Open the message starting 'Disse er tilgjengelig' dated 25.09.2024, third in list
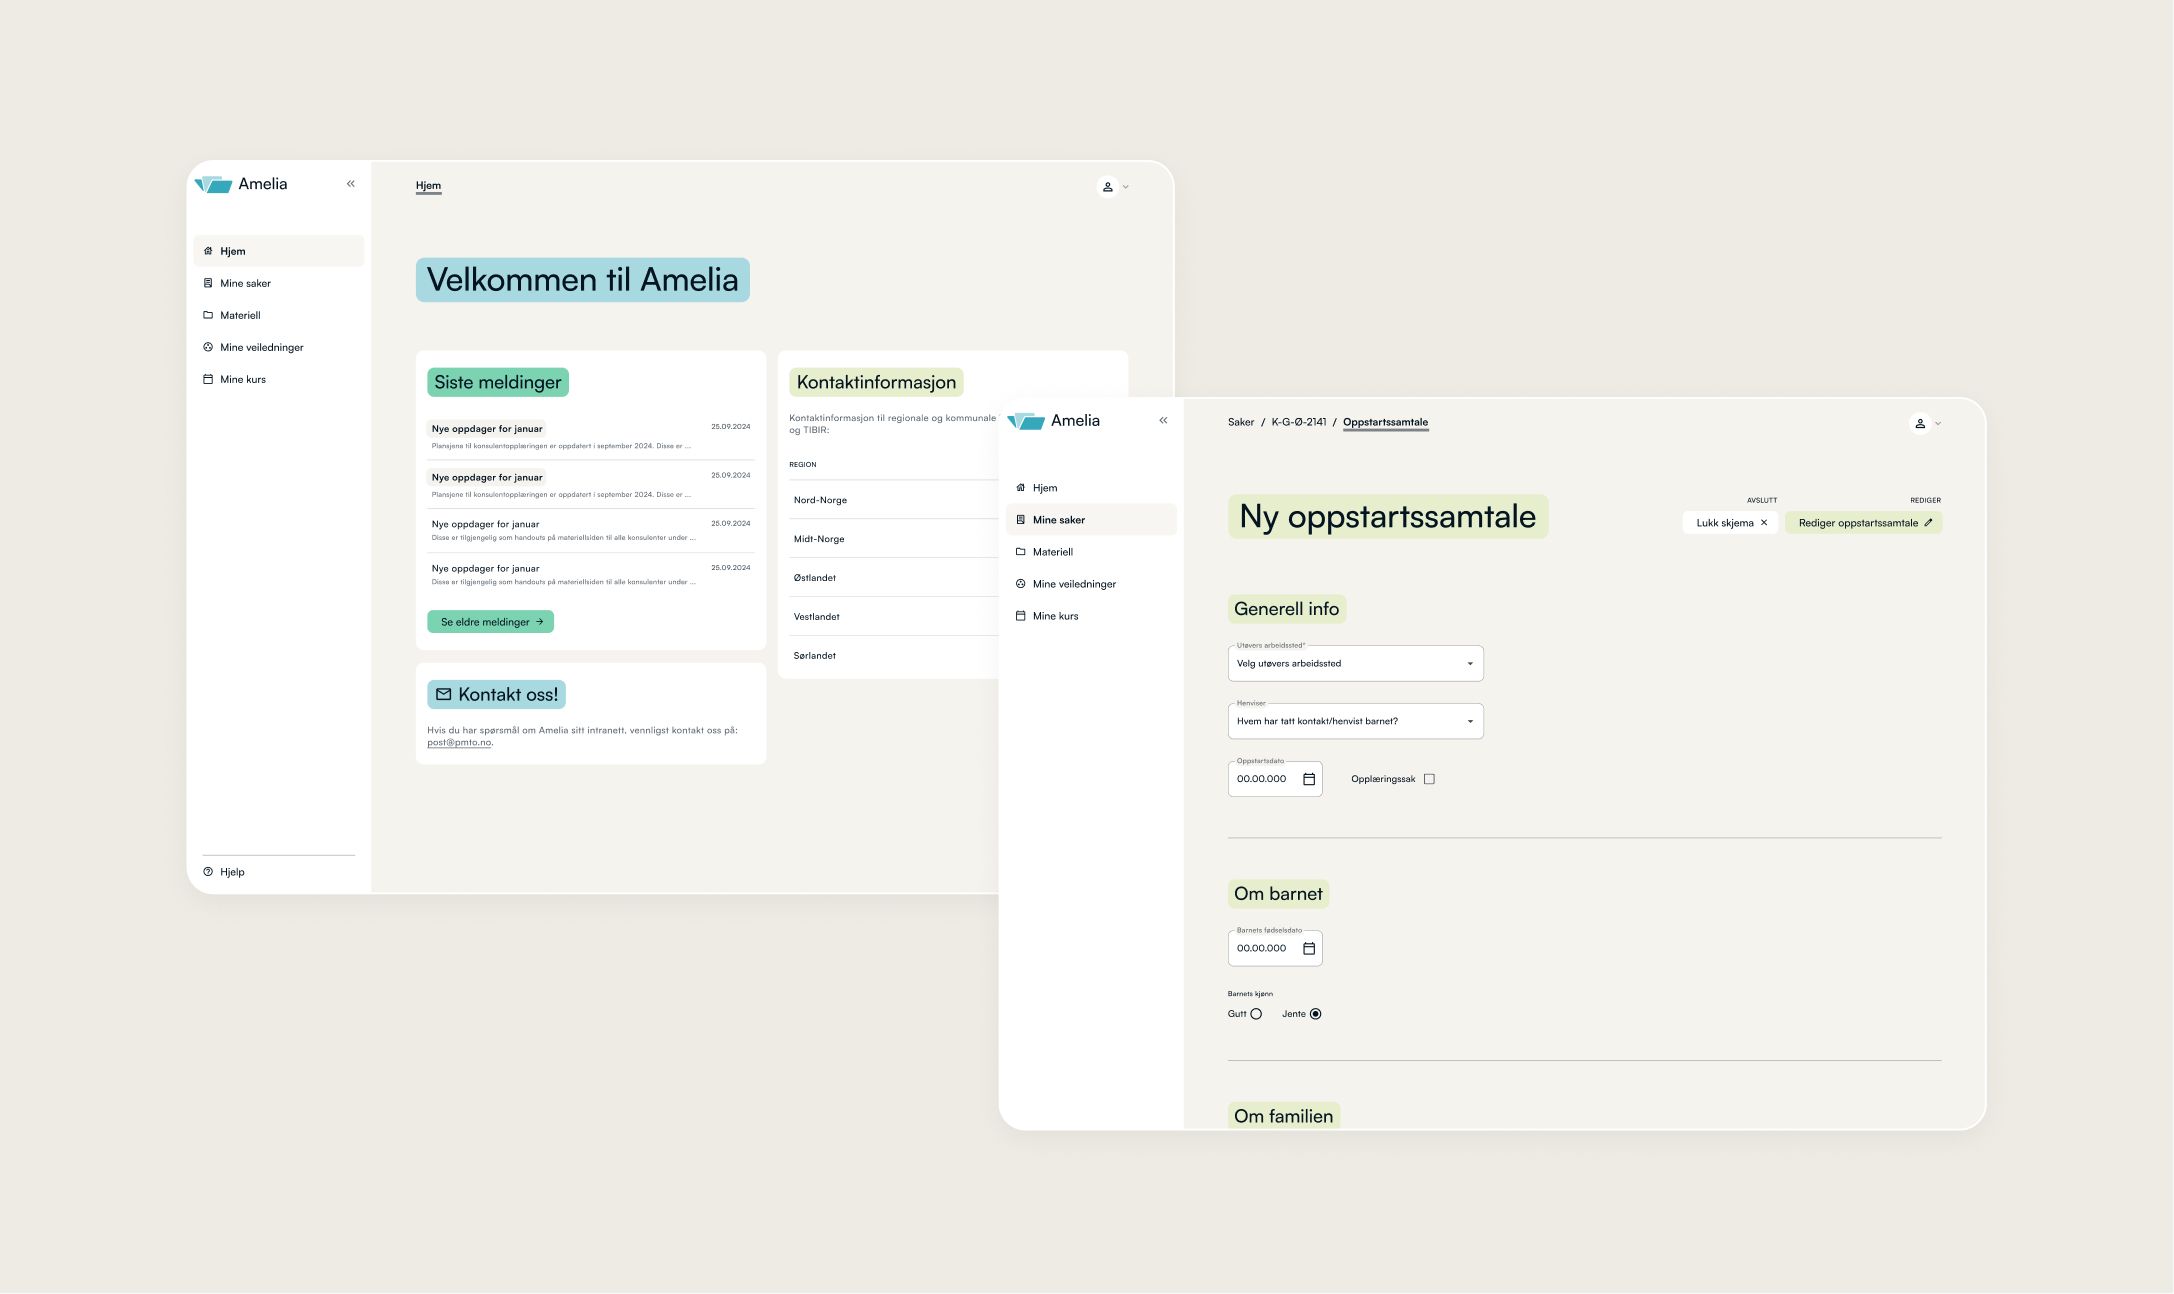Screen dimensions: 2174x1294 pos(590,531)
